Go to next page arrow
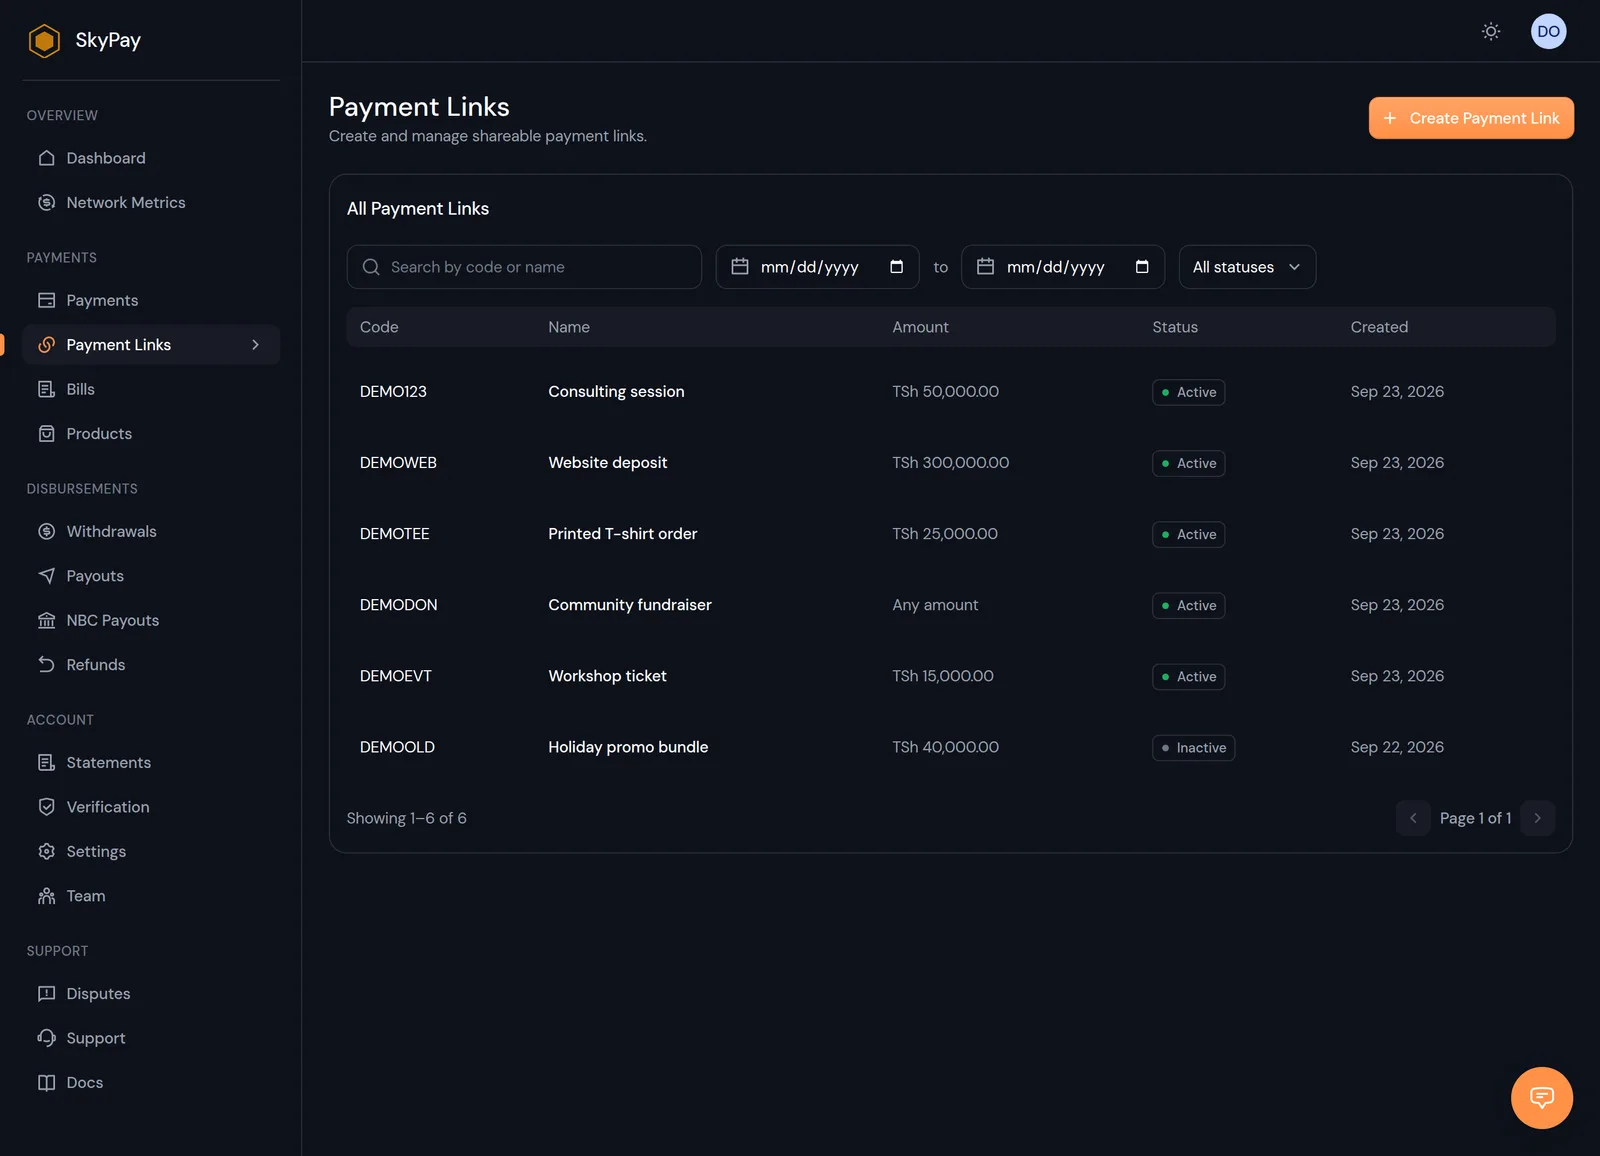Viewport: 1600px width, 1156px height. click(x=1537, y=818)
